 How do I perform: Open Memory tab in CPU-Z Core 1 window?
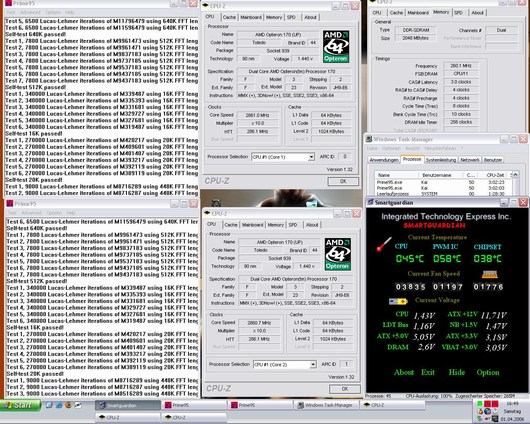click(x=274, y=17)
